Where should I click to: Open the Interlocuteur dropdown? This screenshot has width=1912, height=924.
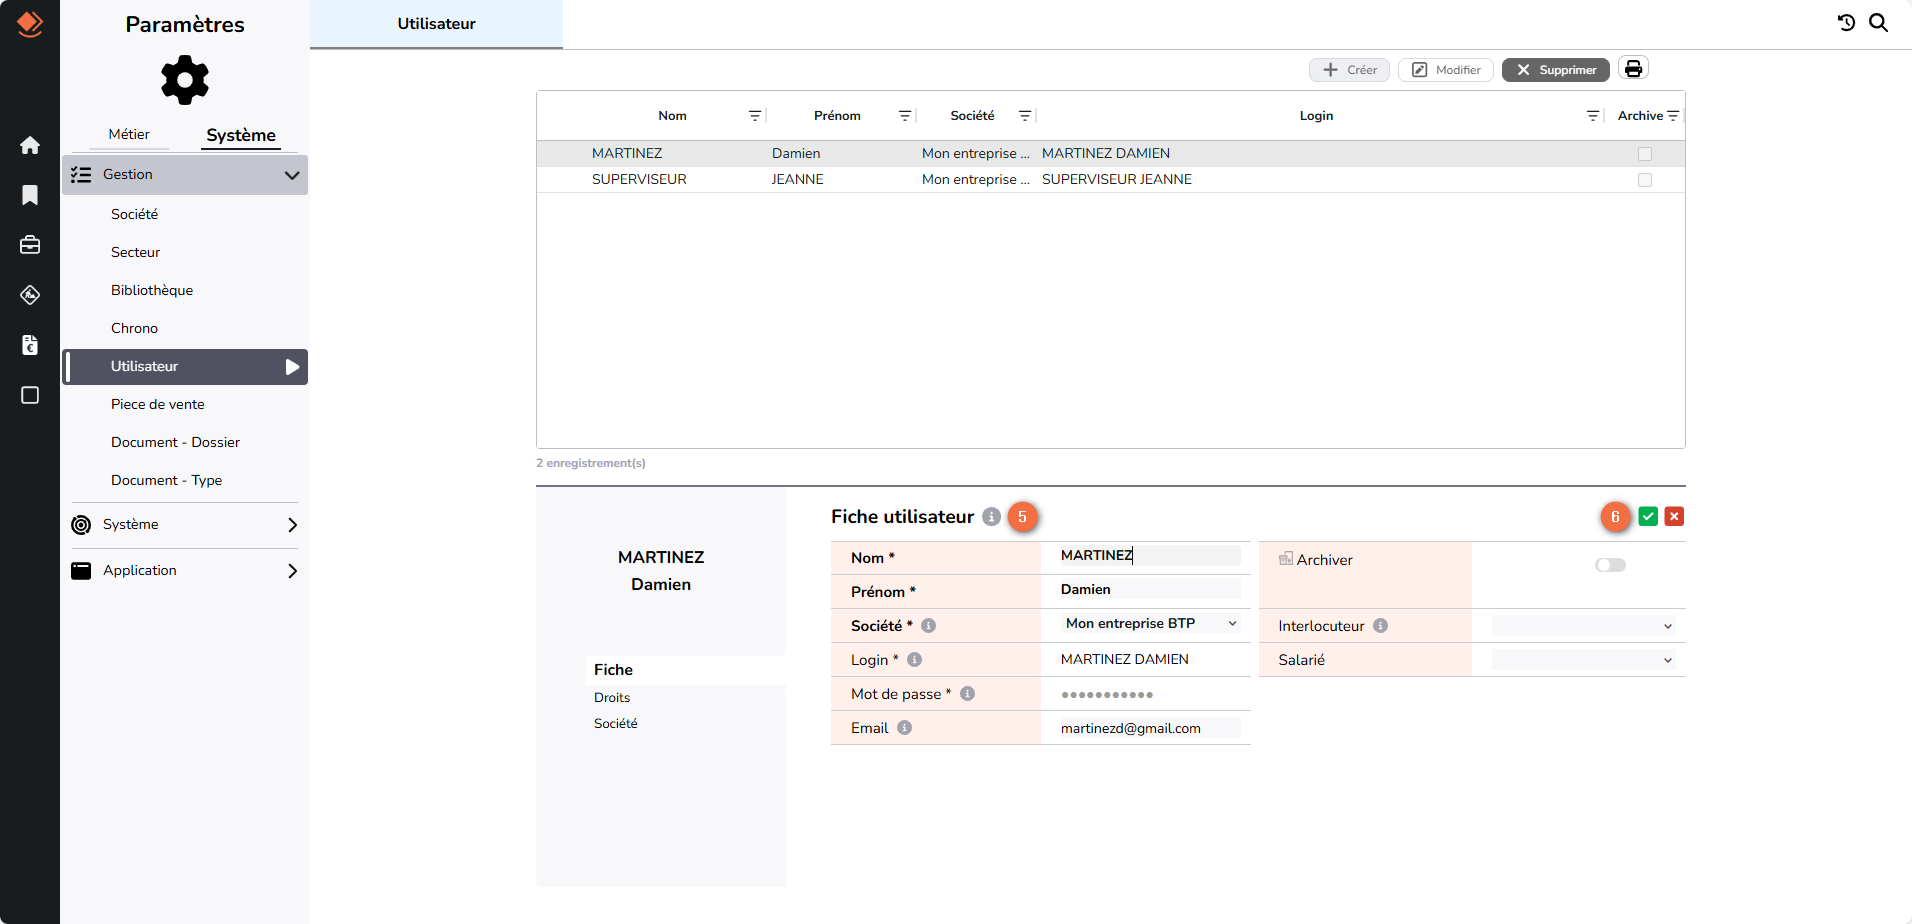pyautogui.click(x=1582, y=626)
